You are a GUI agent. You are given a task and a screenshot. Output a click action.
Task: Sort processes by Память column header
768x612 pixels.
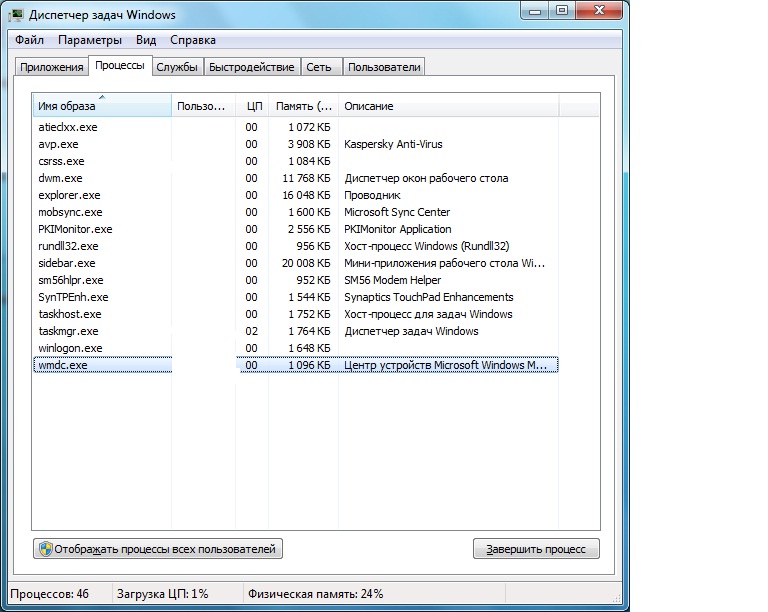303,106
